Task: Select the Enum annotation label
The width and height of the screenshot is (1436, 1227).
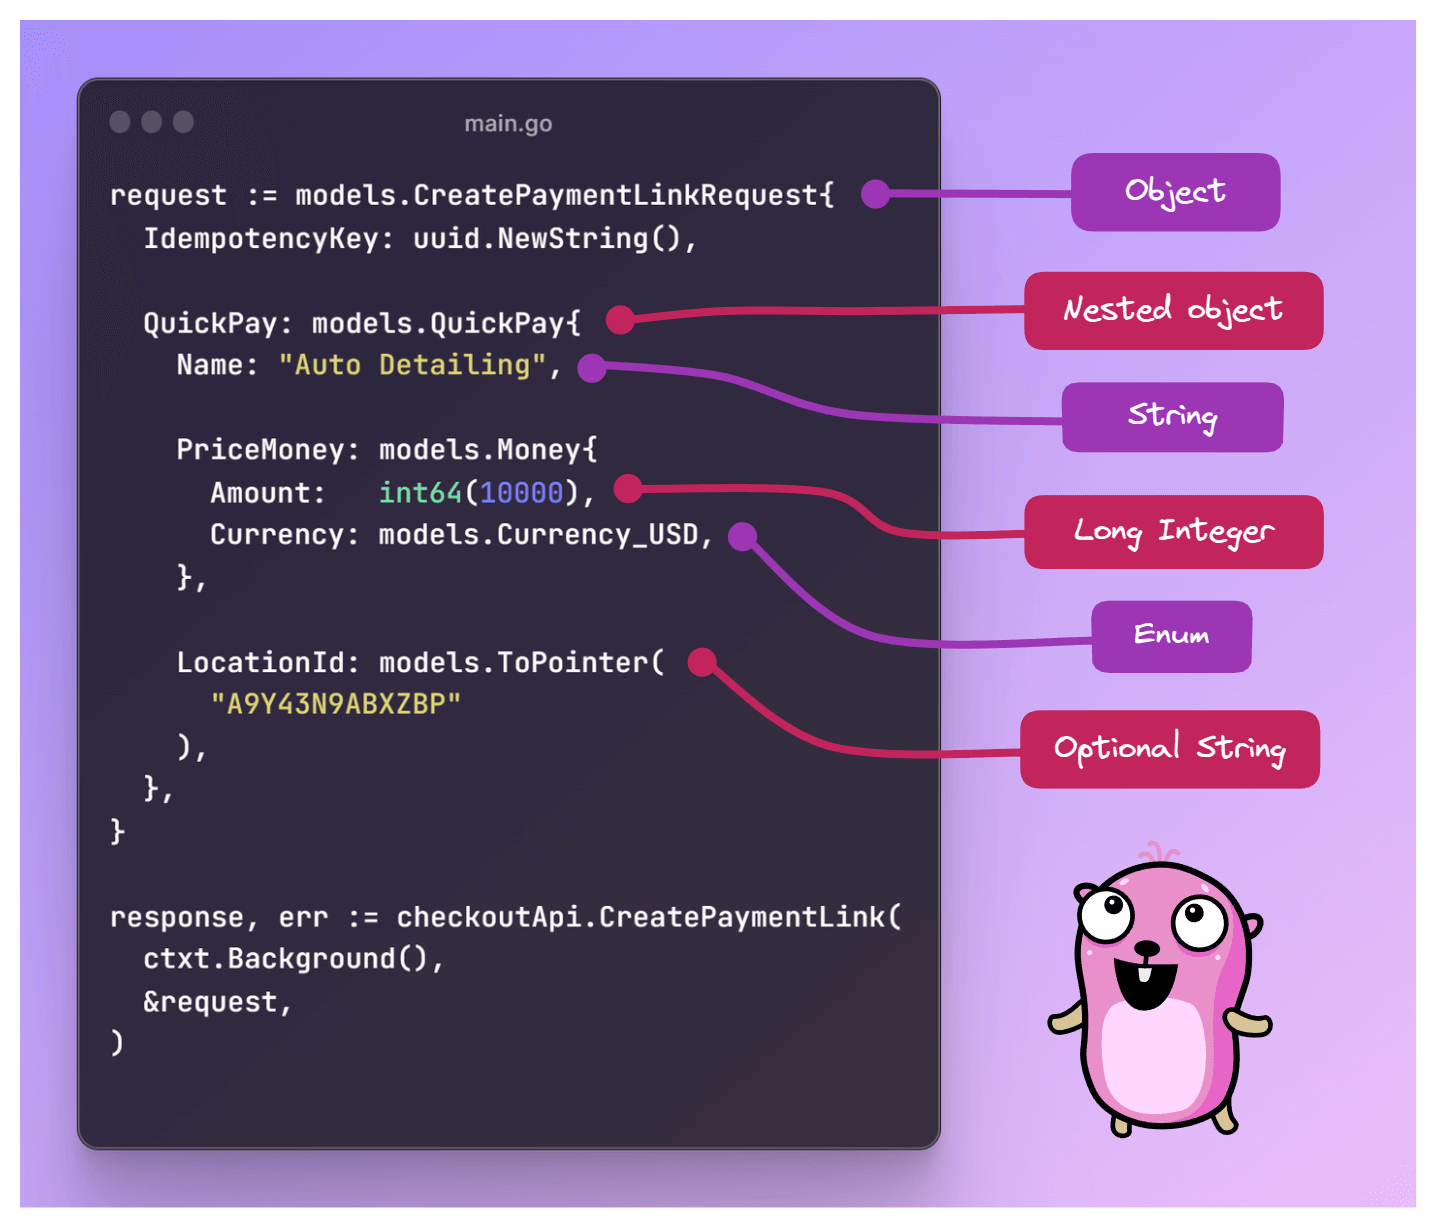Action: point(1171,636)
